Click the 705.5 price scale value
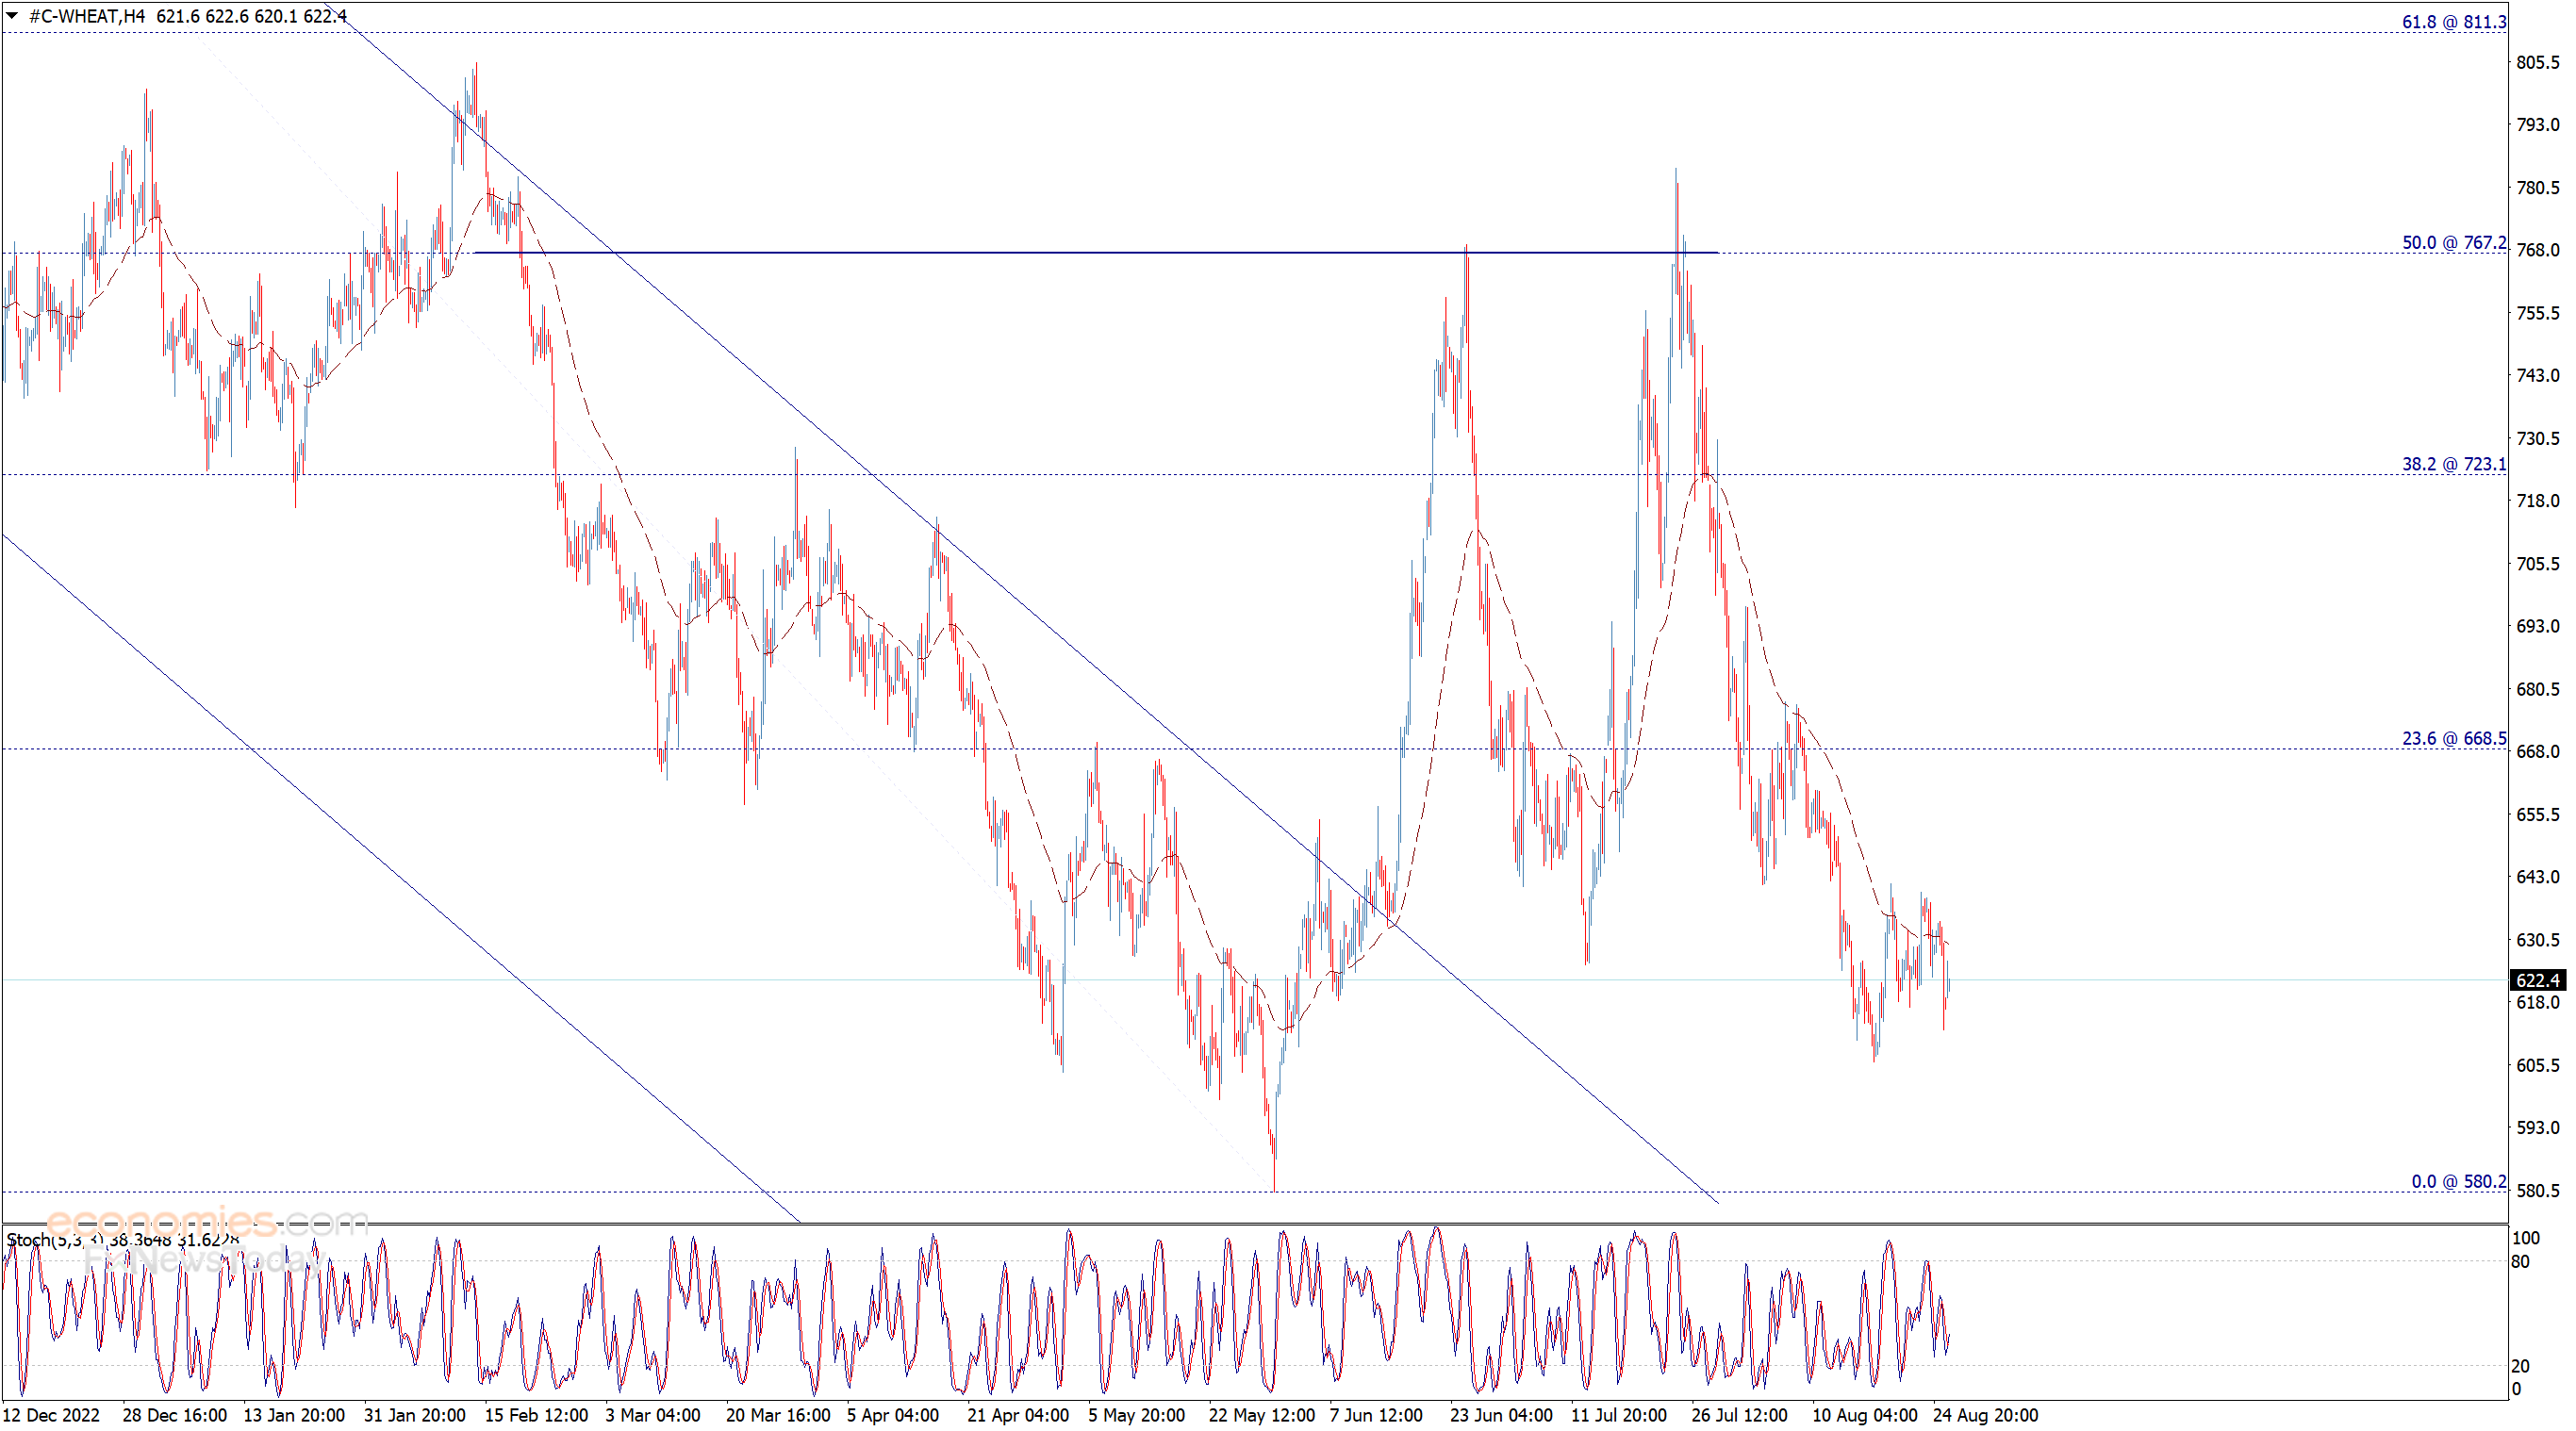Image resolution: width=2576 pixels, height=1431 pixels. [x=2538, y=564]
